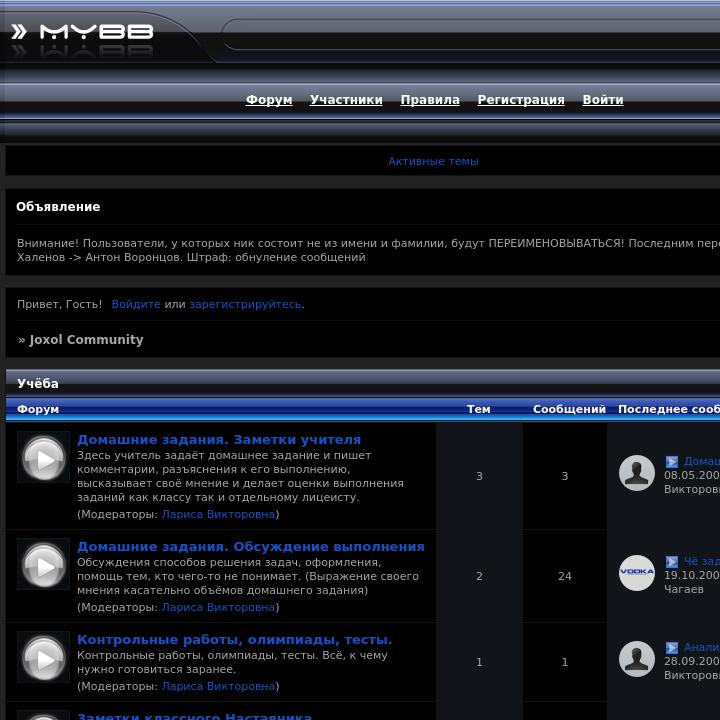Click message count 24 in Обсуждение выполнения row
Viewport: 720px width, 720px height.
coord(565,576)
